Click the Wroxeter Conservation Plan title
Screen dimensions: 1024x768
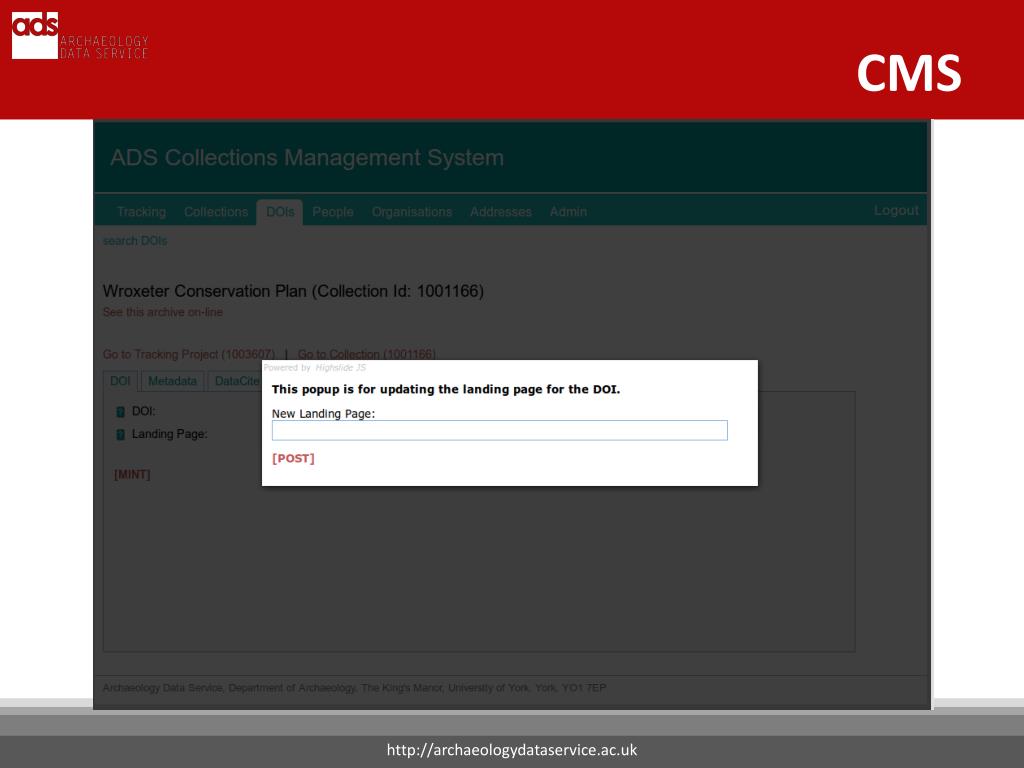[x=293, y=291]
